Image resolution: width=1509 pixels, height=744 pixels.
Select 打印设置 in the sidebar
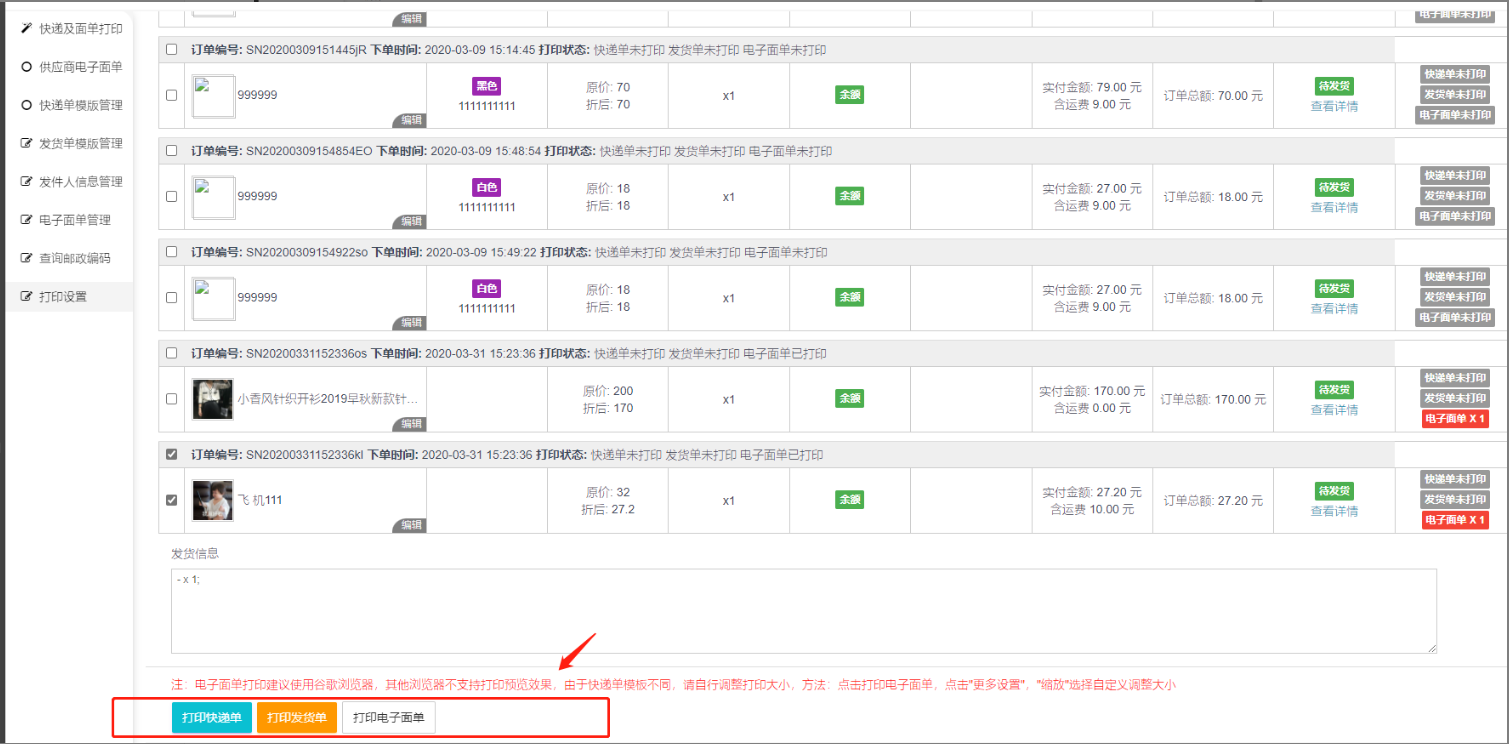[62, 297]
